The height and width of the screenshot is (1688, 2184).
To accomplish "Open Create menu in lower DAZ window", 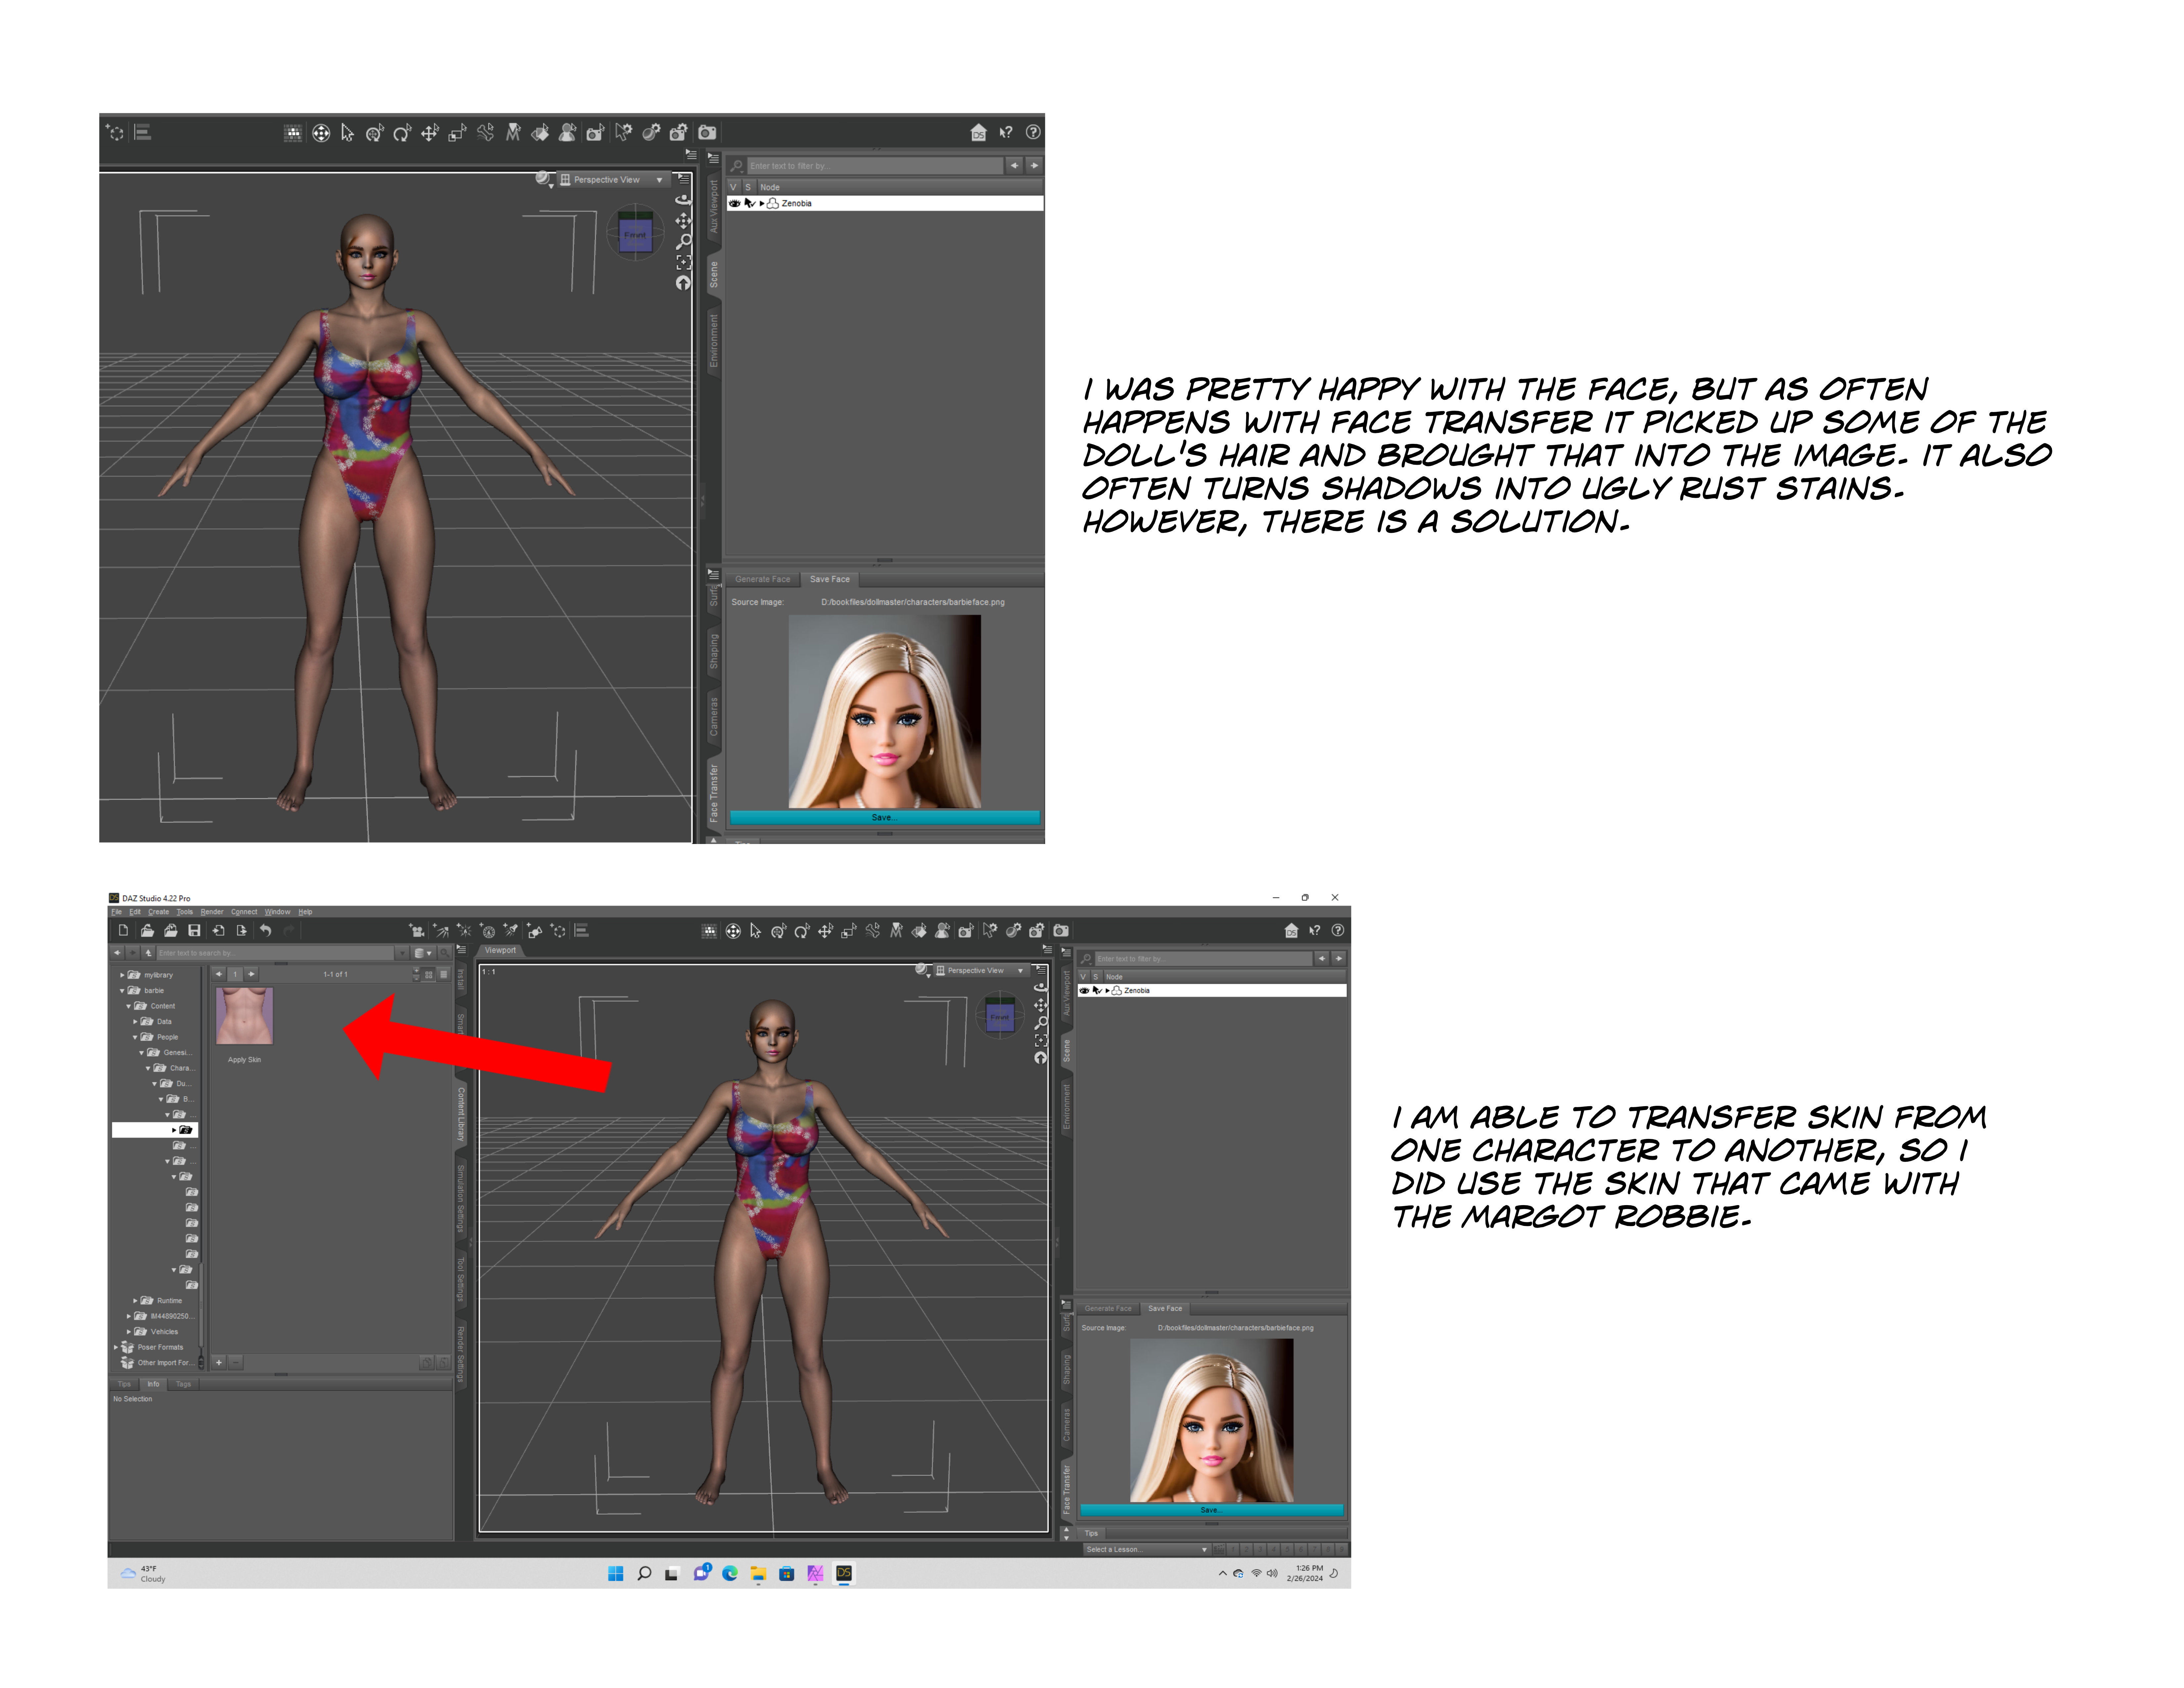I will [159, 912].
